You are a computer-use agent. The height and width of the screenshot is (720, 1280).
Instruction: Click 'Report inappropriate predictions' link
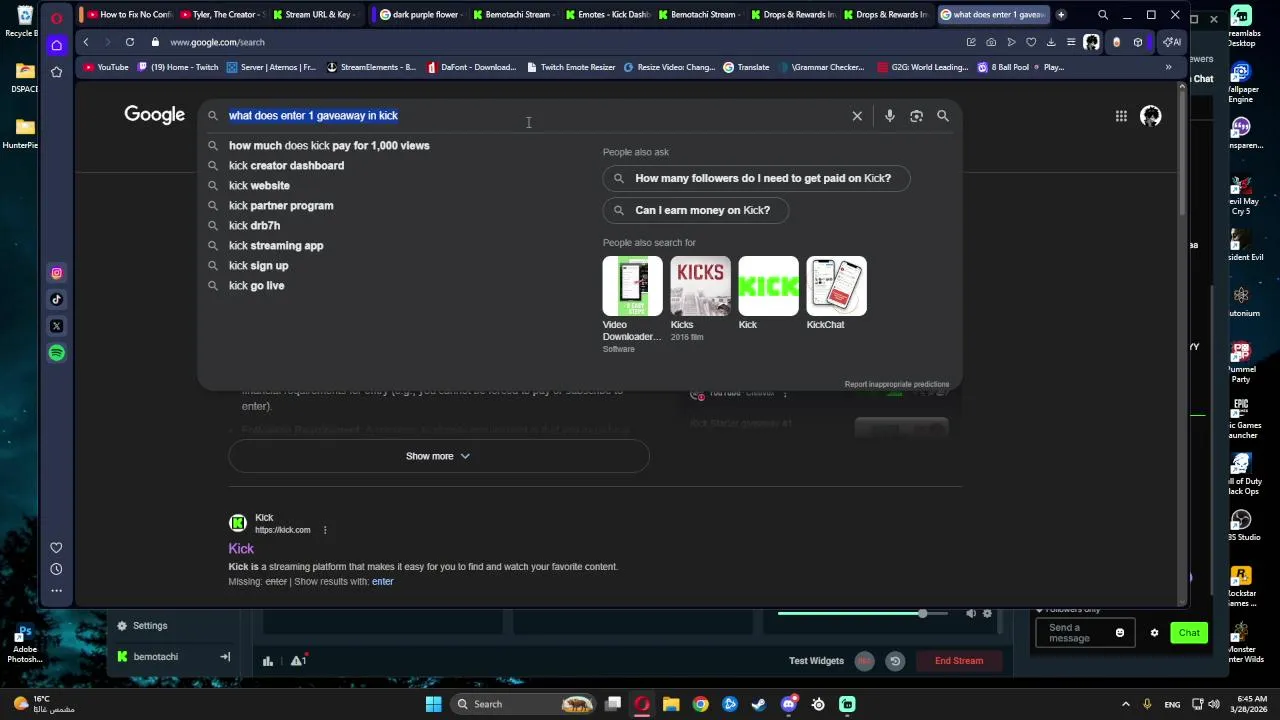pos(897,384)
